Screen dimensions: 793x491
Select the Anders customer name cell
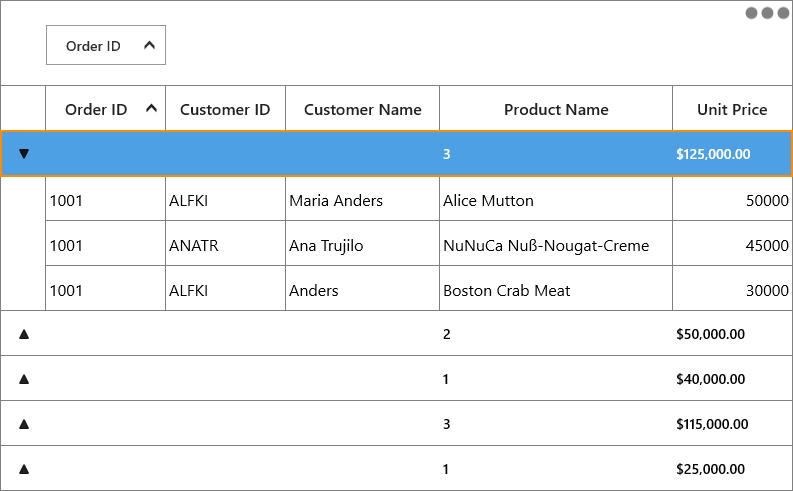pos(363,288)
